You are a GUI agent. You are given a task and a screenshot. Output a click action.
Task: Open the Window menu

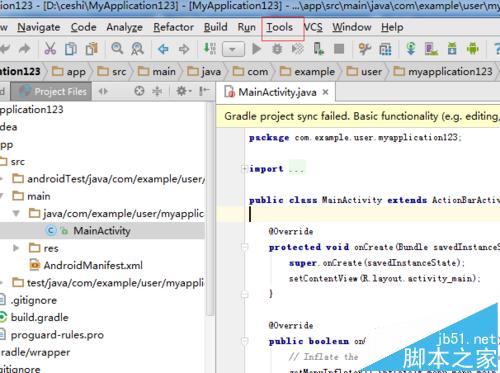pos(352,27)
